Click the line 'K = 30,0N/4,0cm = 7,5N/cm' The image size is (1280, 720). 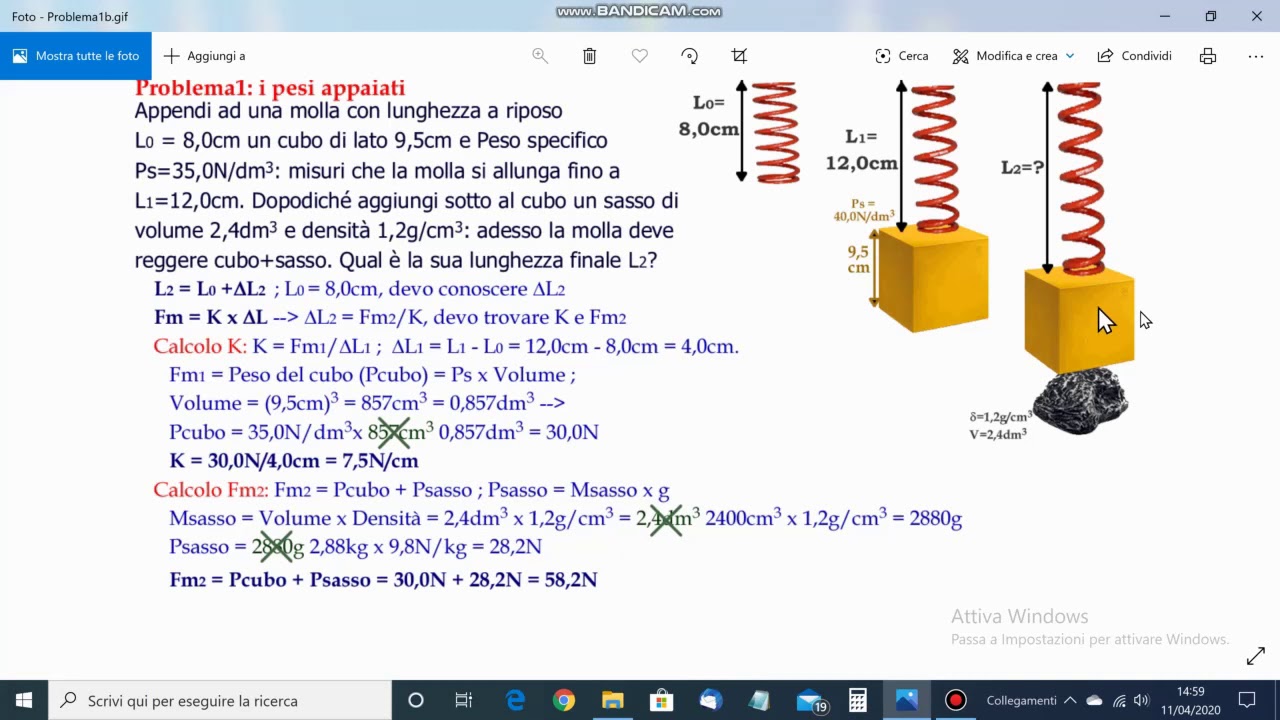[294, 461]
